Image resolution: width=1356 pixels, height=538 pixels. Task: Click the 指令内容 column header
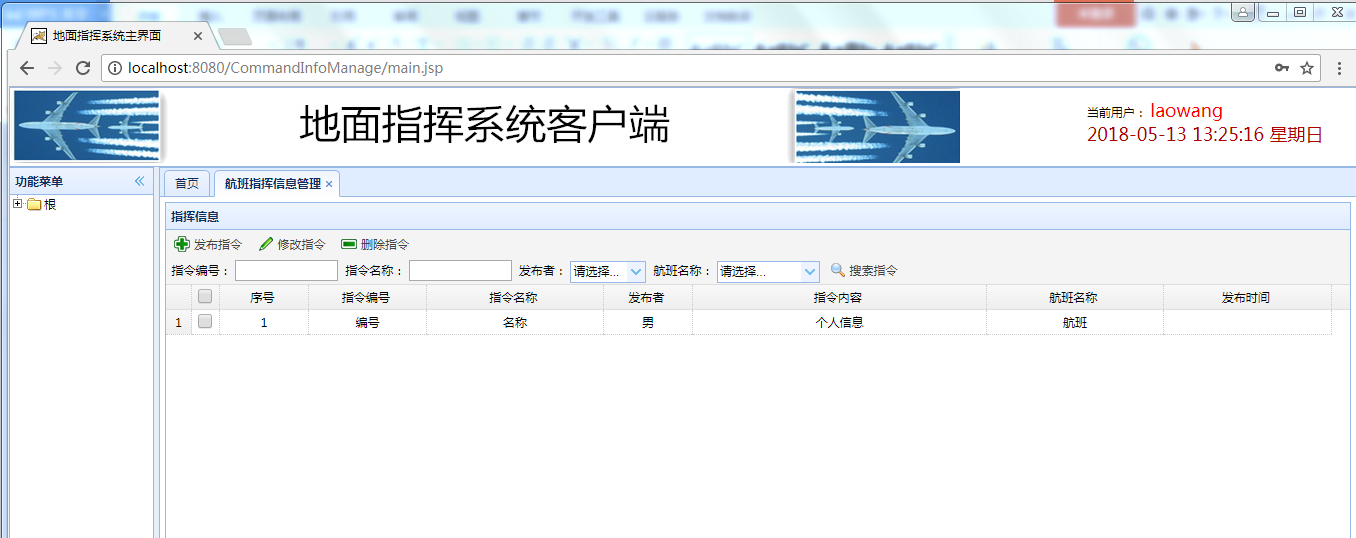[x=838, y=297]
